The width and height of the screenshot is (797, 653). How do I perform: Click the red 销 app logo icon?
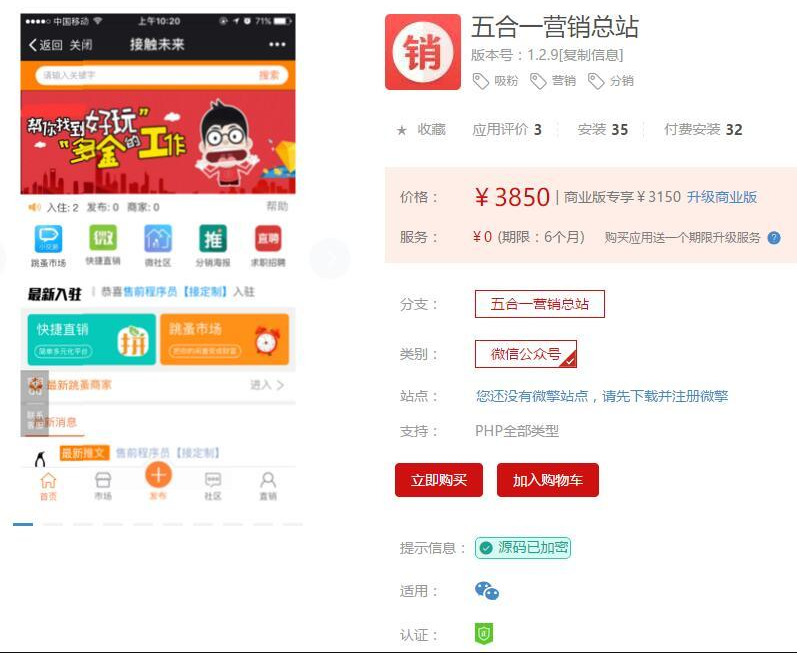(x=422, y=52)
